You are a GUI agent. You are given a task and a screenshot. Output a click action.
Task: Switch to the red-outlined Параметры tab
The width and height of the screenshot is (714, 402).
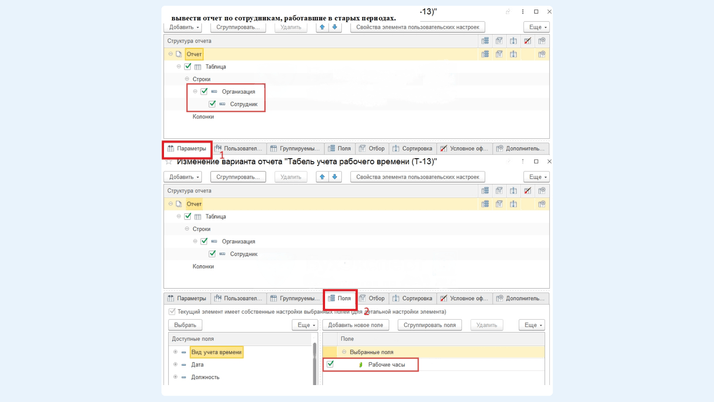point(187,148)
